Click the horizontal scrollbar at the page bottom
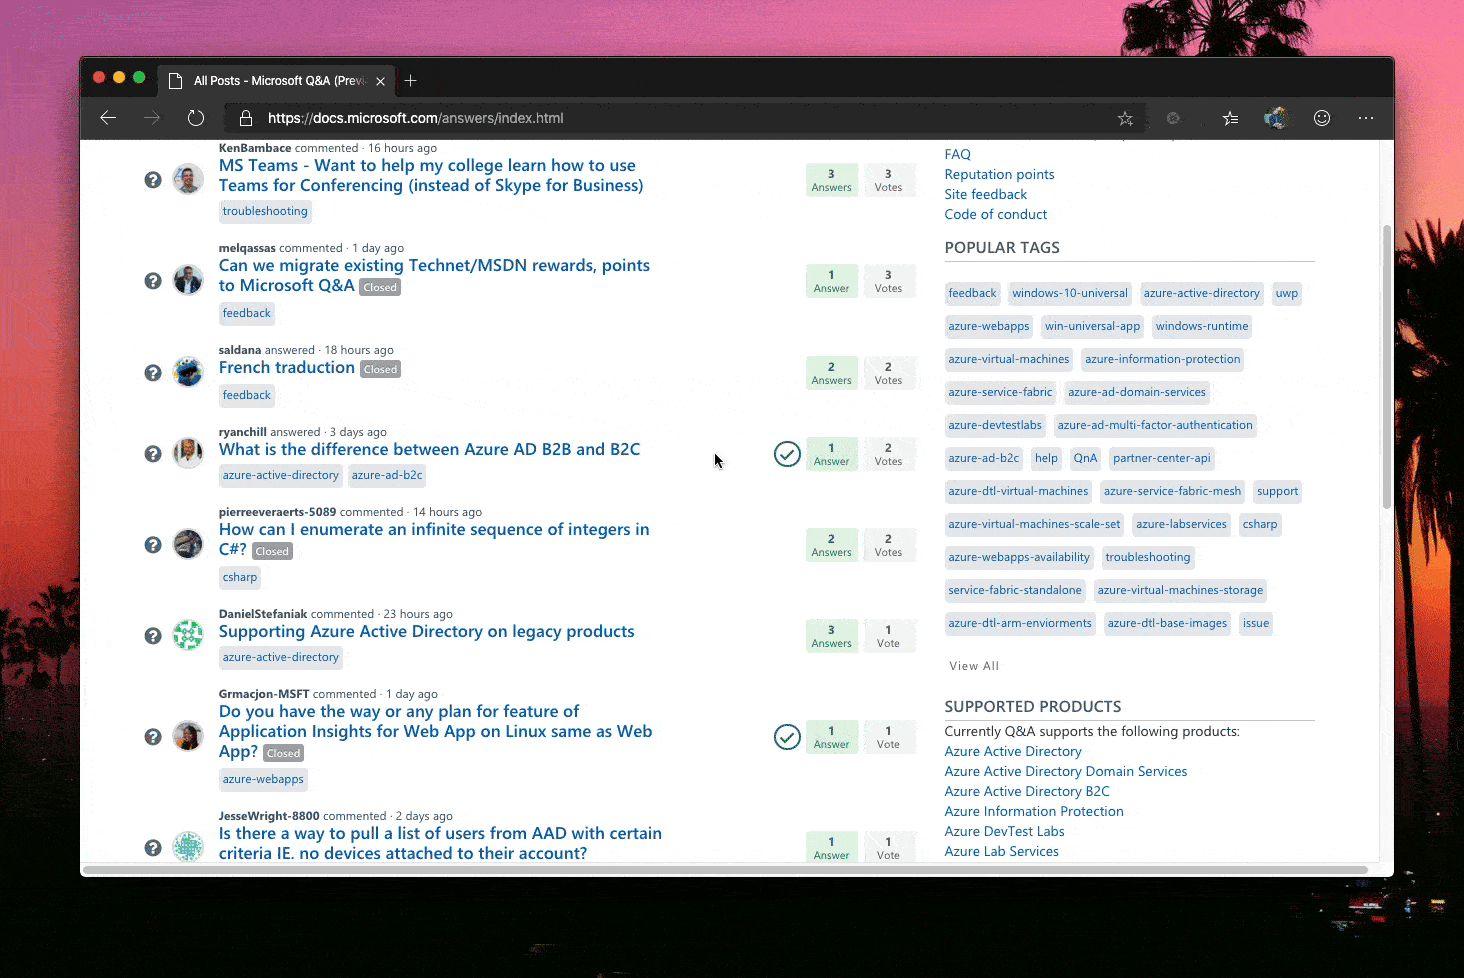 point(725,870)
